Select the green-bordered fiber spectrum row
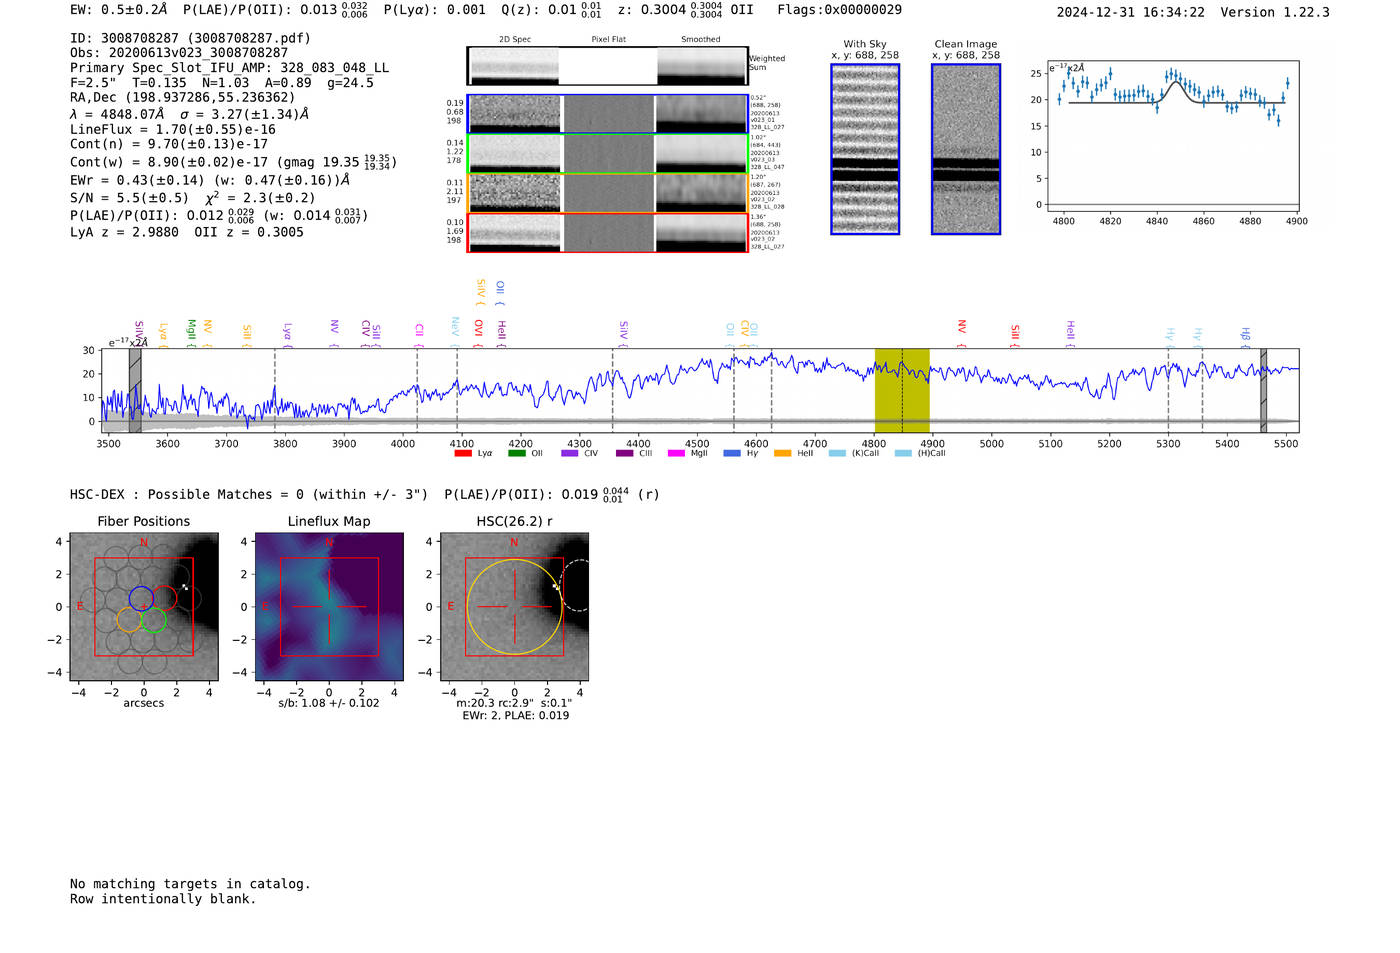This screenshot has width=1400, height=953. pyautogui.click(x=607, y=154)
